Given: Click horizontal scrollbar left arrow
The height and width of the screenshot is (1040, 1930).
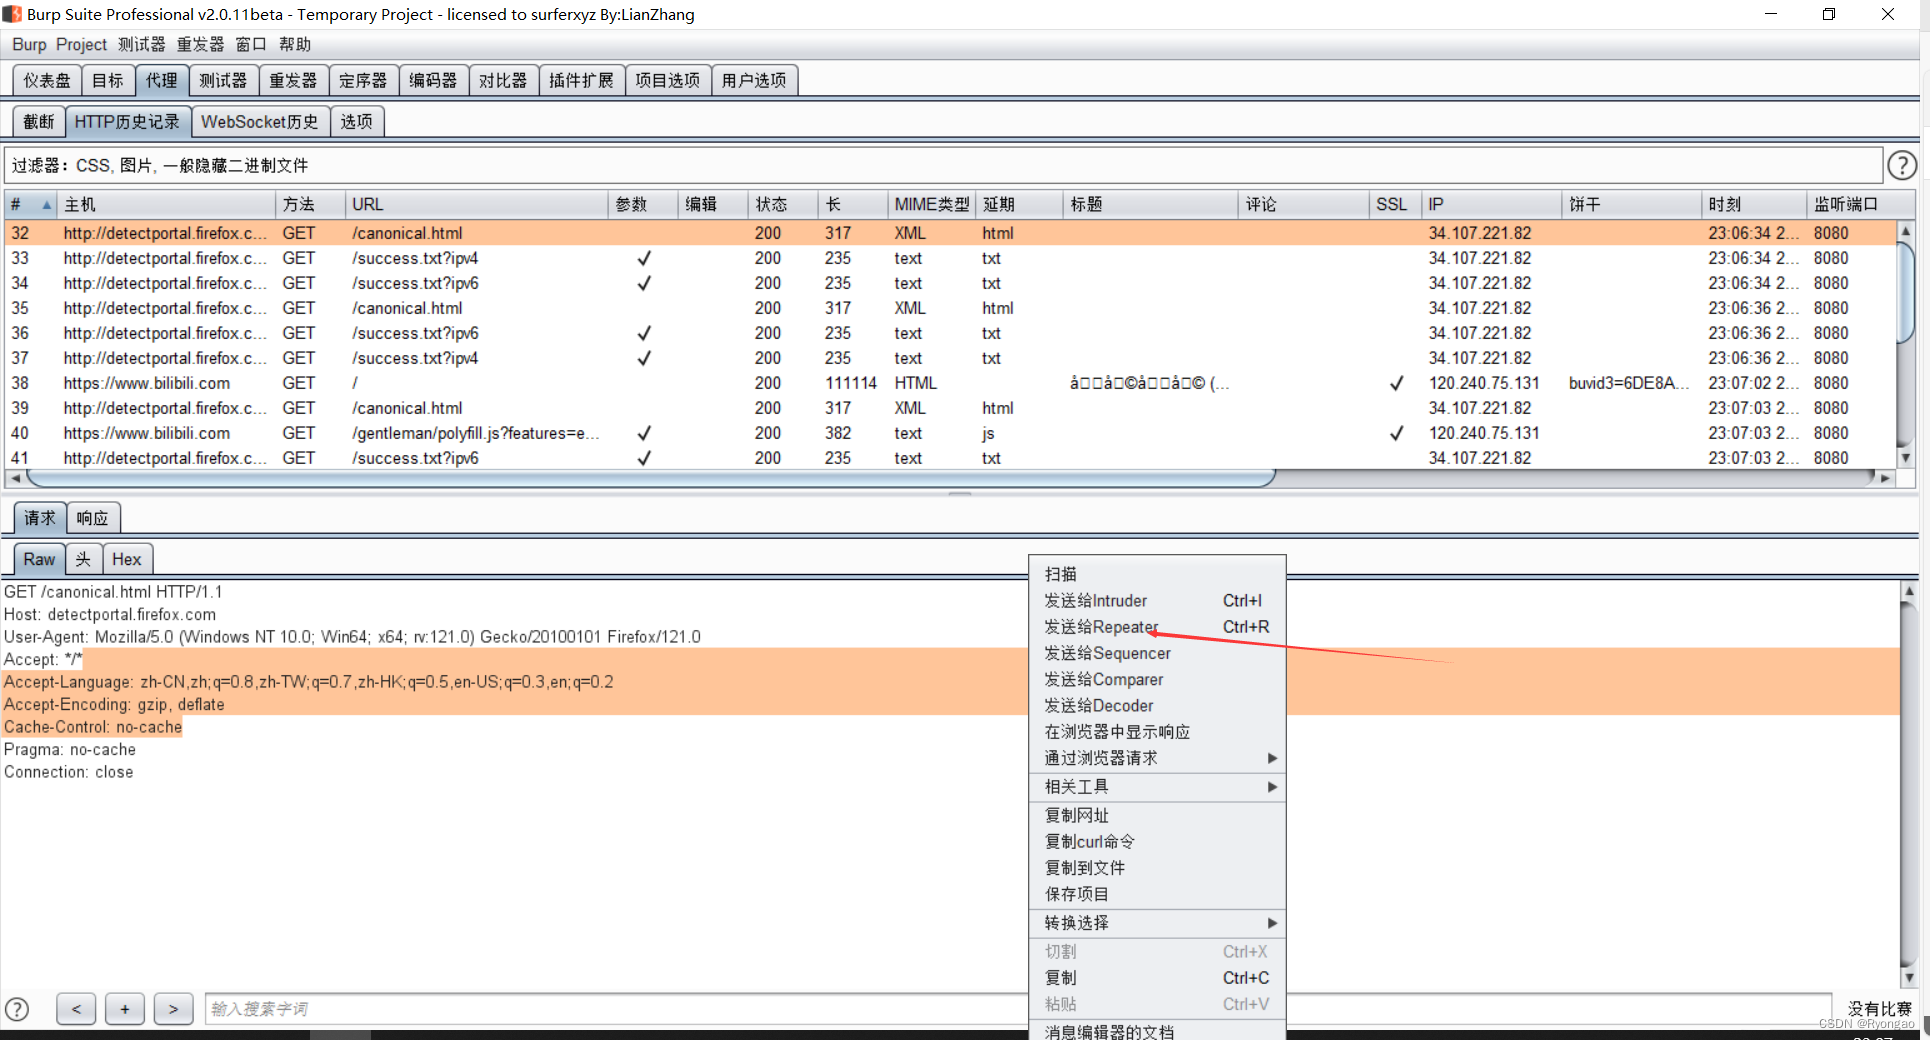Looking at the screenshot, I should [x=14, y=478].
